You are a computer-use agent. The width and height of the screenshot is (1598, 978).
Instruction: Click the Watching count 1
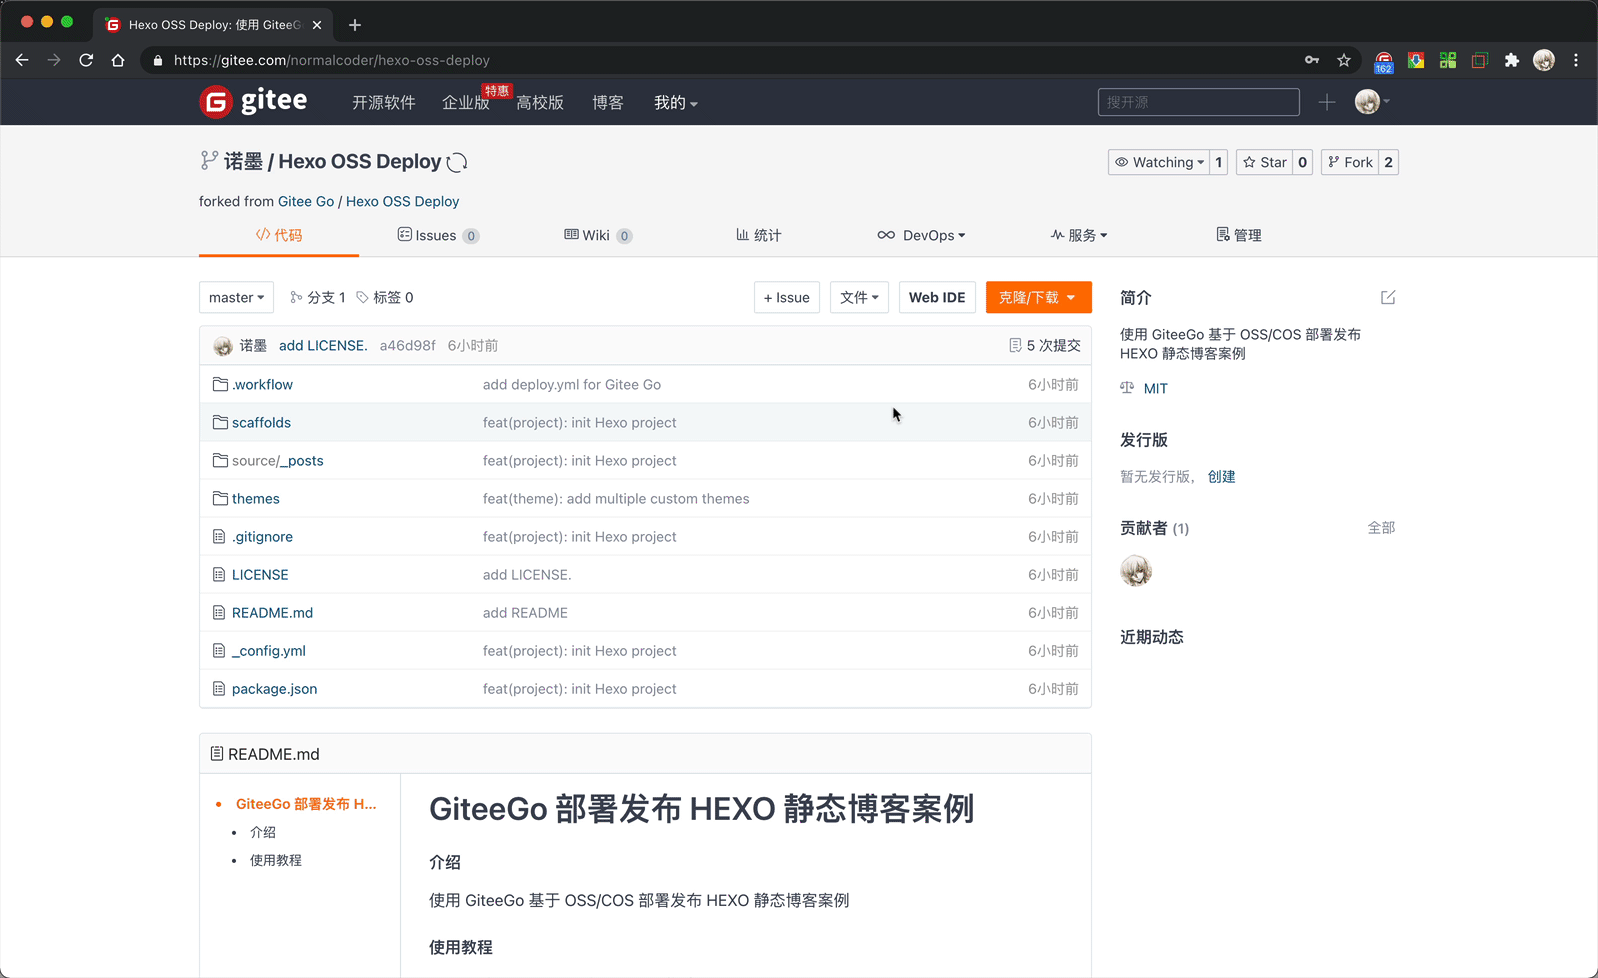point(1218,162)
